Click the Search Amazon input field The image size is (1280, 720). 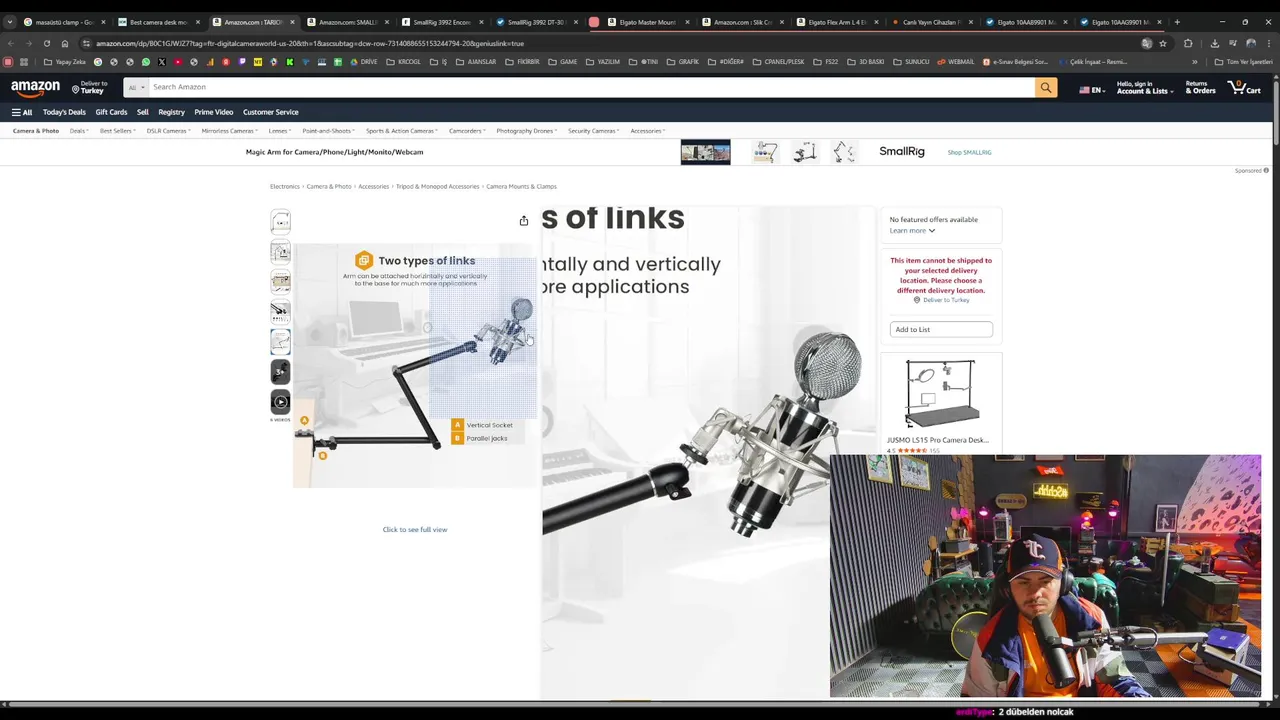click(x=590, y=87)
